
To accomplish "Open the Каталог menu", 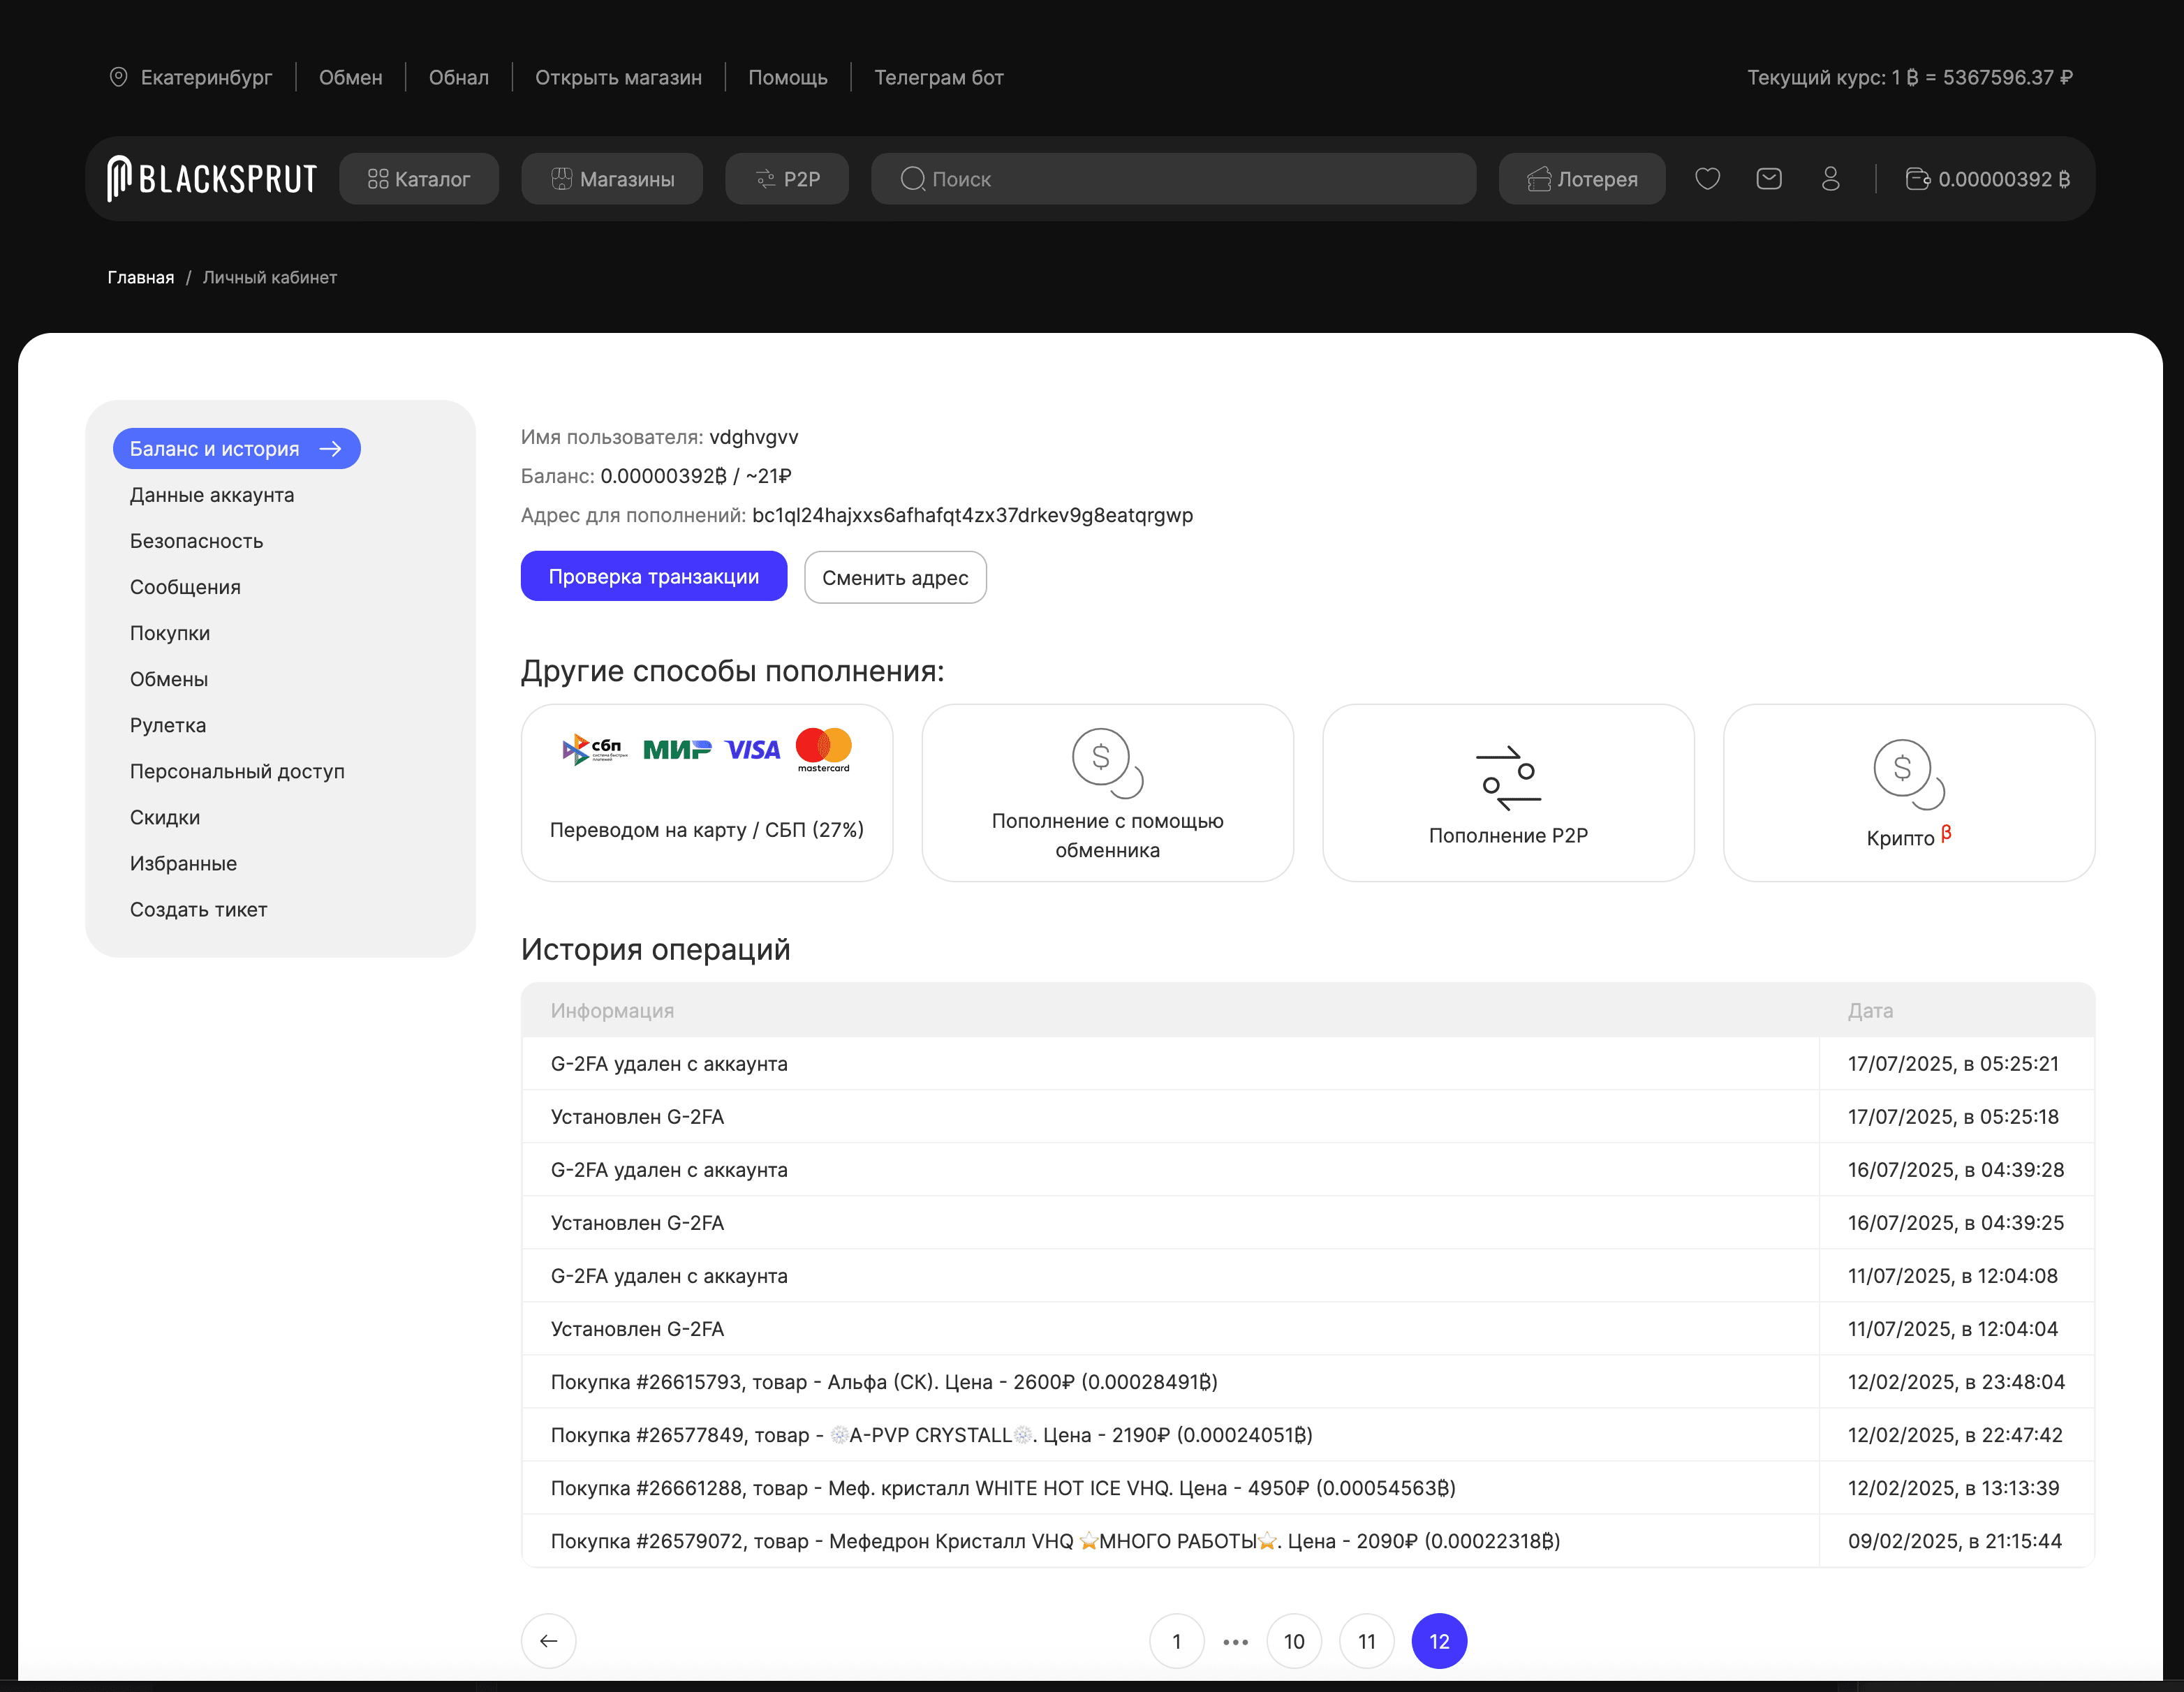I will tap(418, 179).
